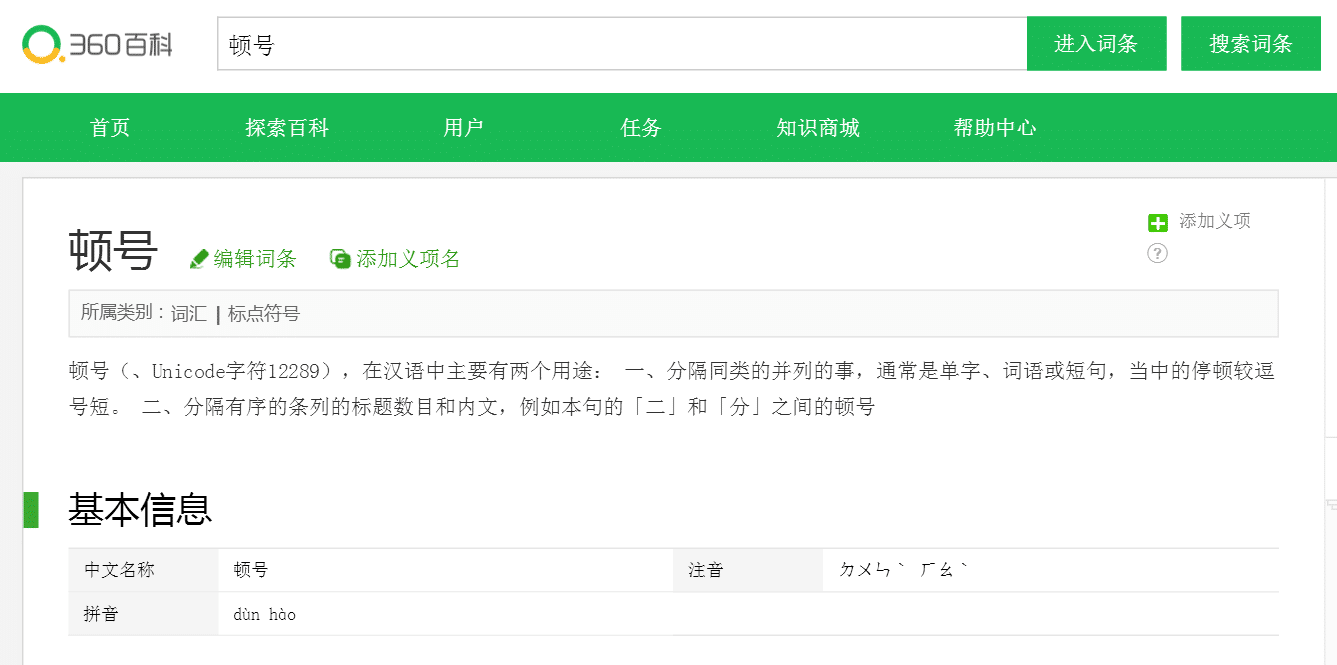1337x665 pixels.
Task: Go to the 任务 section
Action: (x=640, y=128)
